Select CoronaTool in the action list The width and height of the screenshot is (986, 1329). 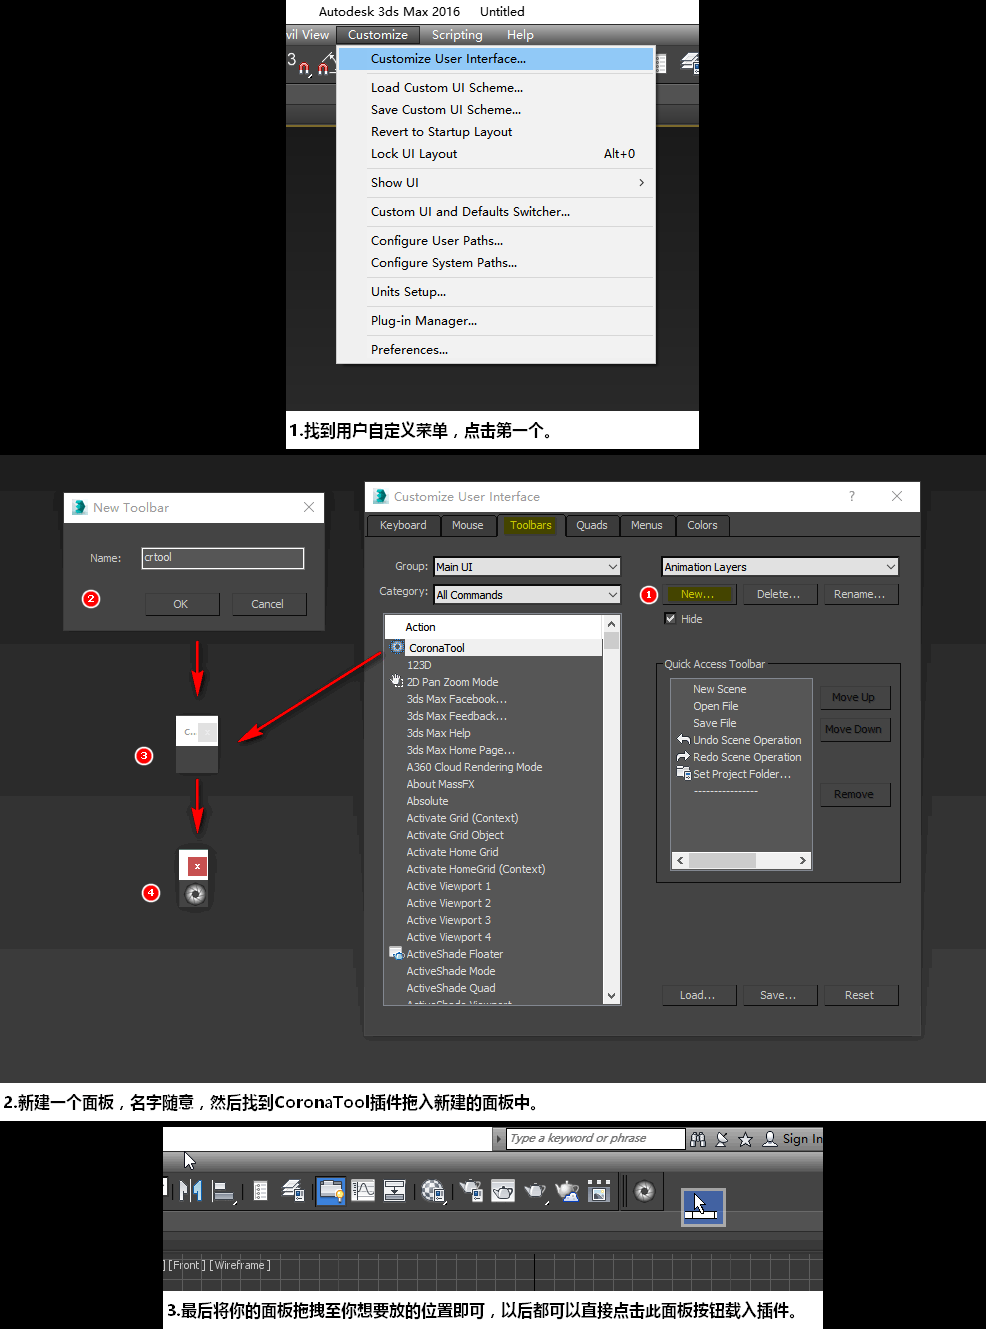pos(495,648)
